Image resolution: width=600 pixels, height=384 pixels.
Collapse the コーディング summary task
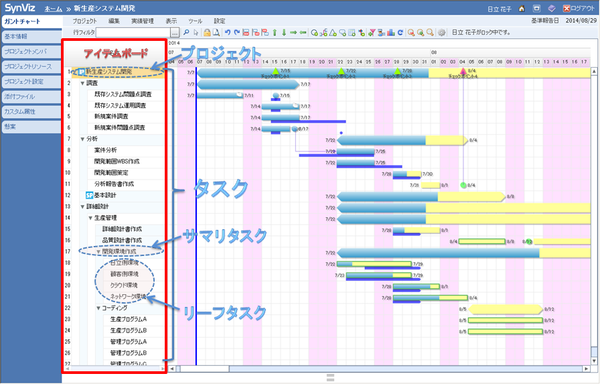[x=98, y=308]
